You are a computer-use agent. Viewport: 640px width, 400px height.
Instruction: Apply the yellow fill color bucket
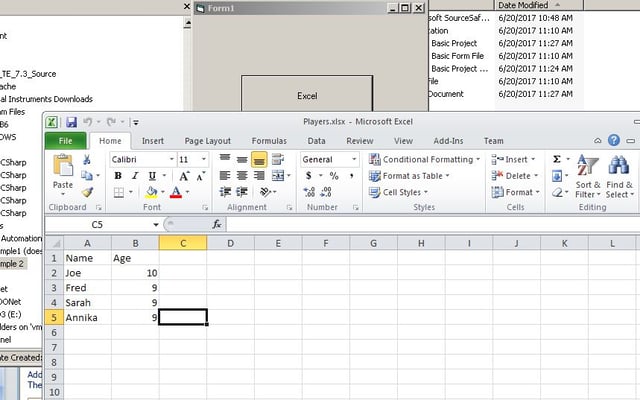pos(151,192)
